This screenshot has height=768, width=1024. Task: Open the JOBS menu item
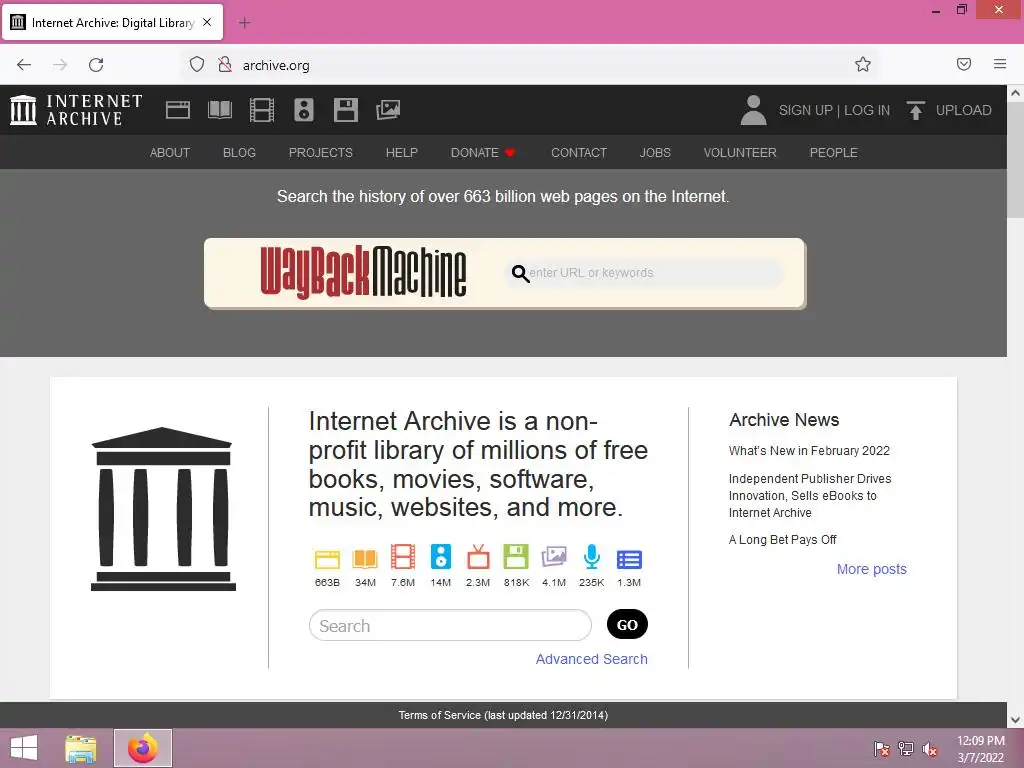(x=655, y=153)
